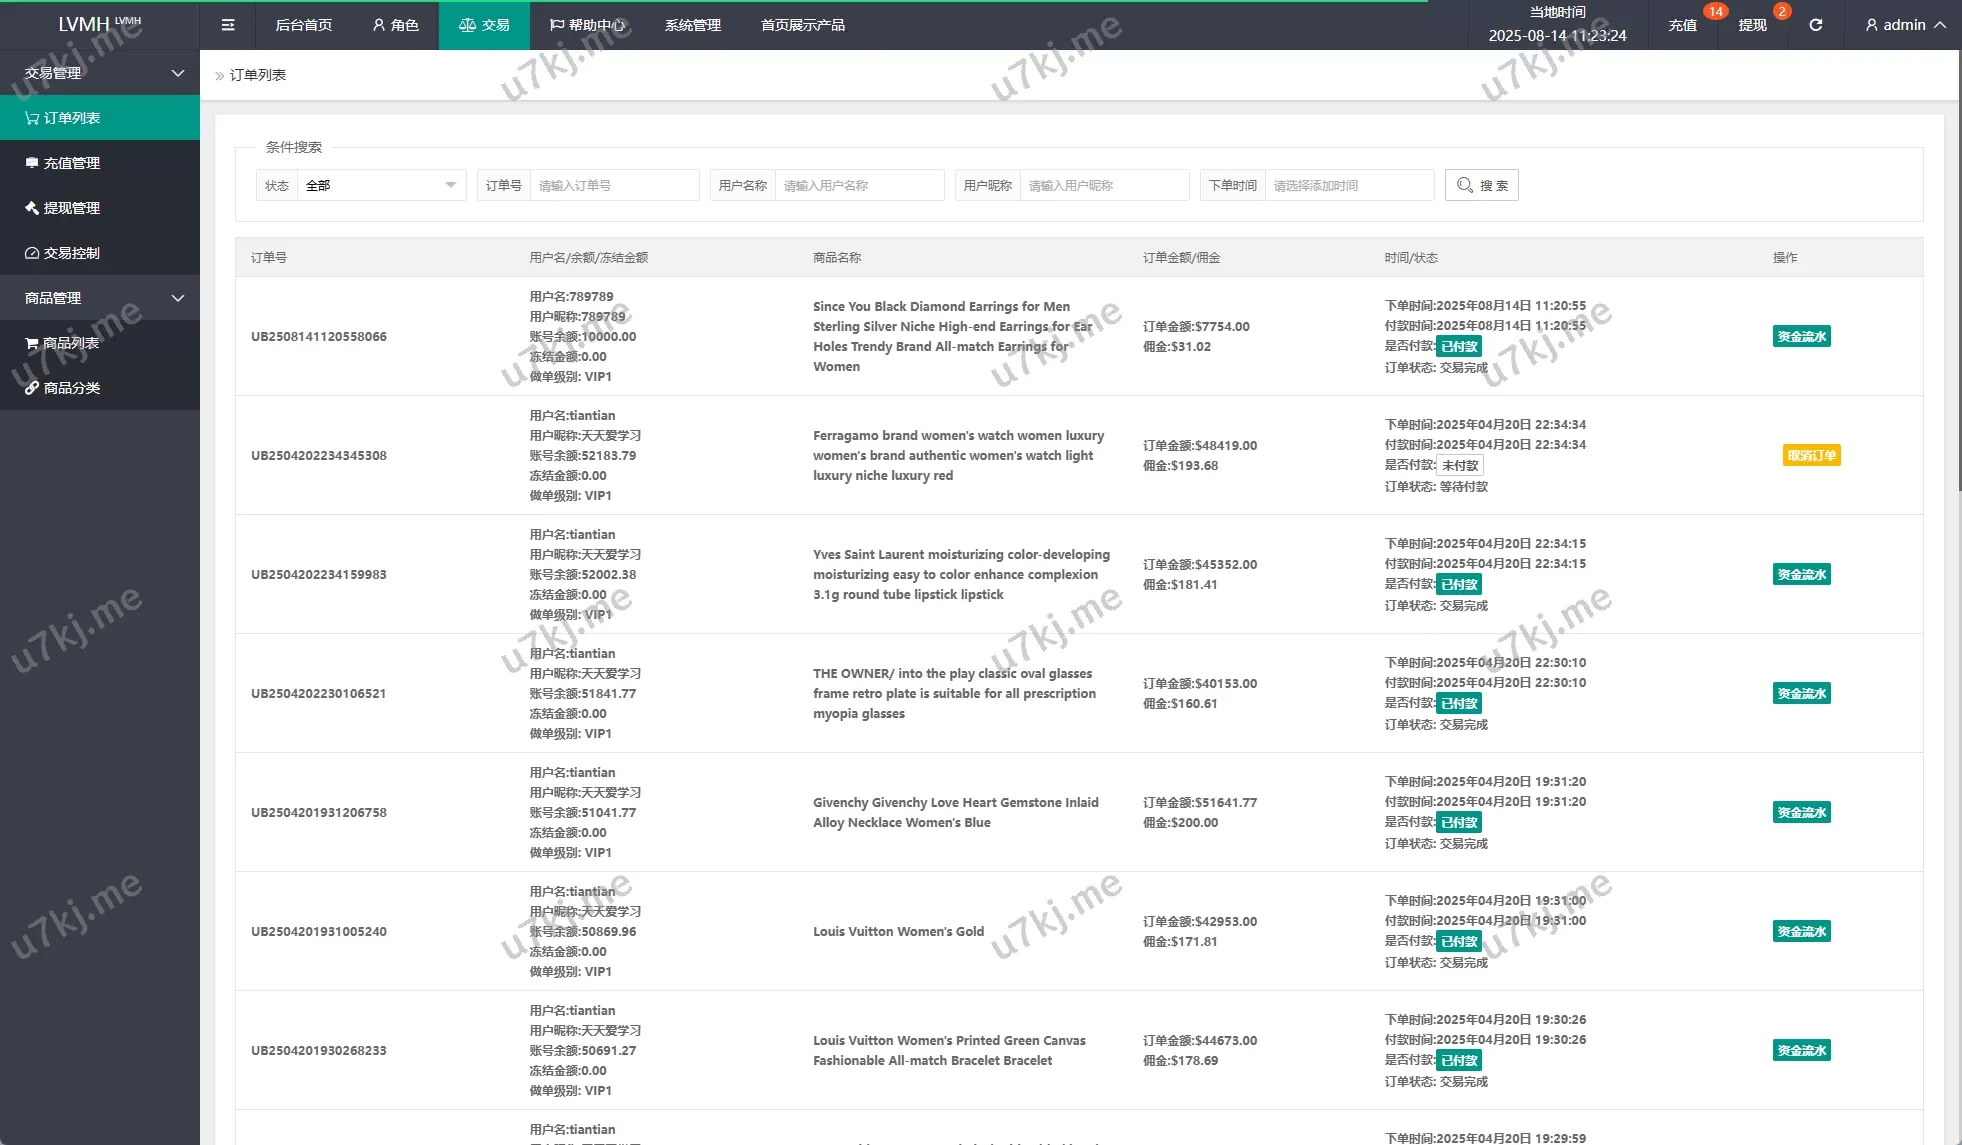Viewport: 1962px width, 1145px height.
Task: Open the admin user menu
Action: coord(1905,25)
